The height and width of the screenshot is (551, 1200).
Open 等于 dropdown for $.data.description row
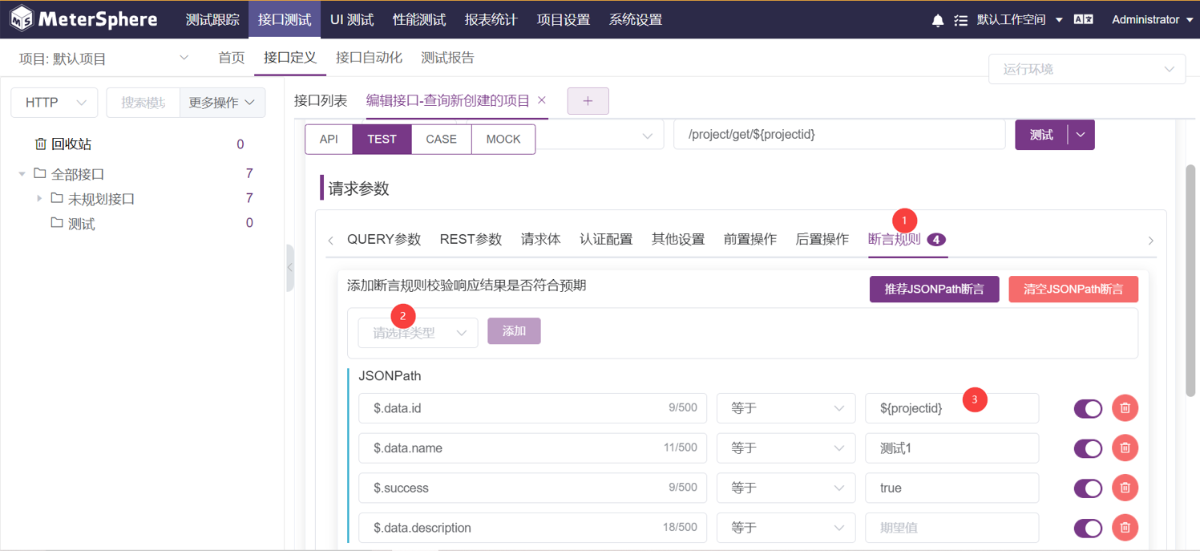[786, 528]
